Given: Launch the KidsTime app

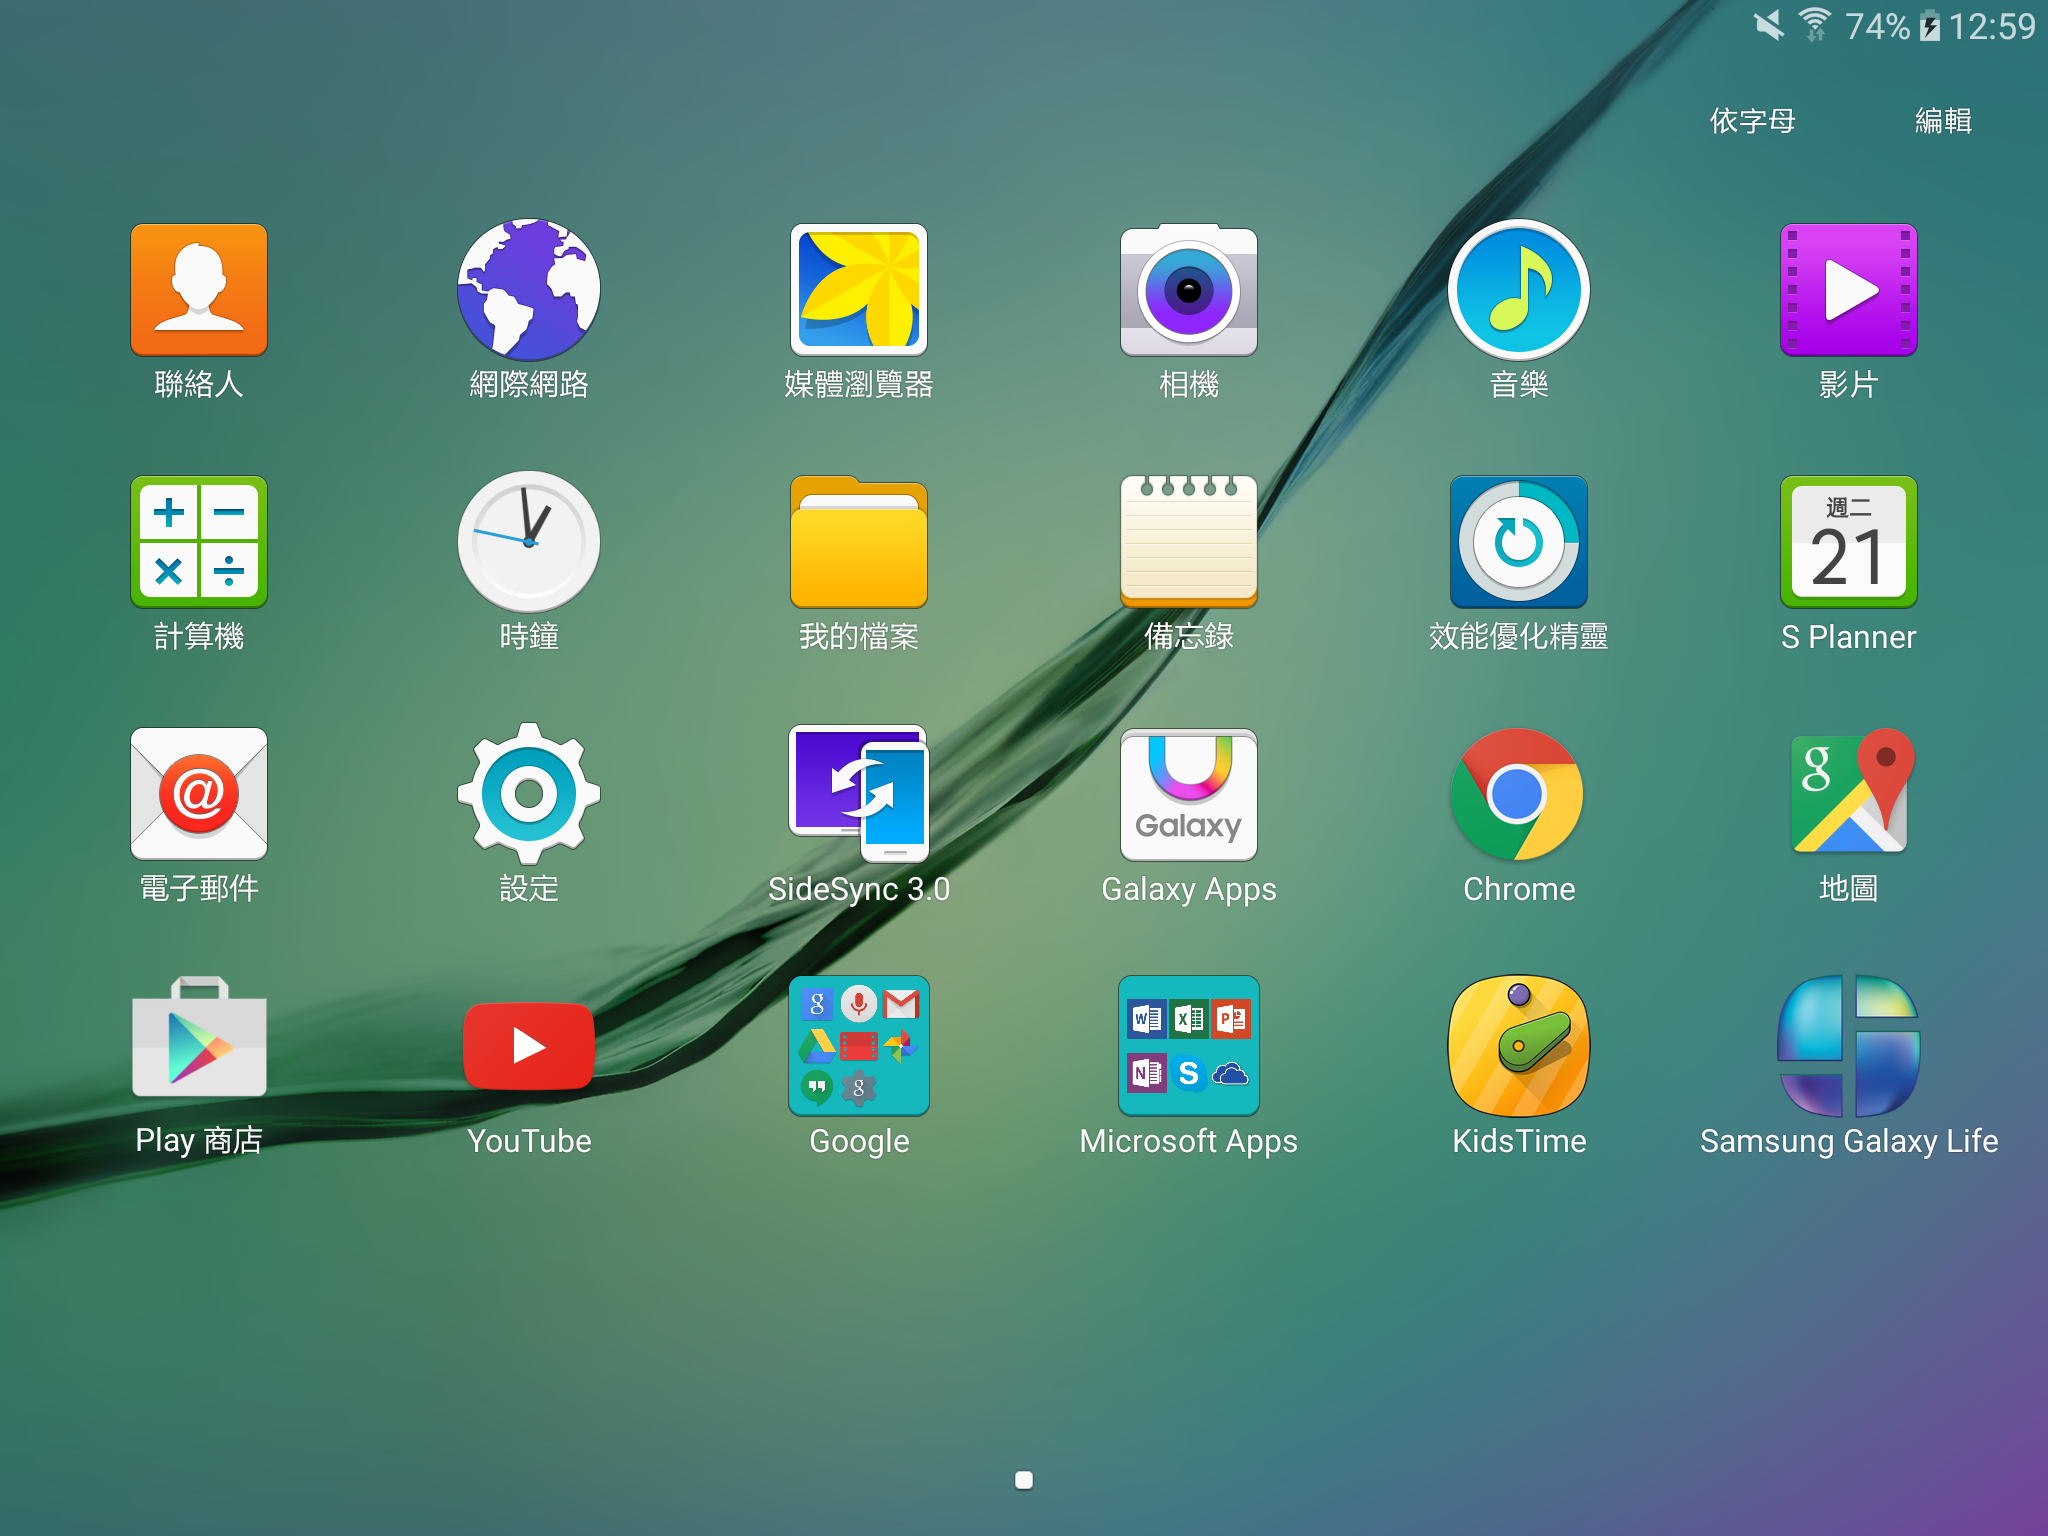Looking at the screenshot, I should click(x=1519, y=1046).
